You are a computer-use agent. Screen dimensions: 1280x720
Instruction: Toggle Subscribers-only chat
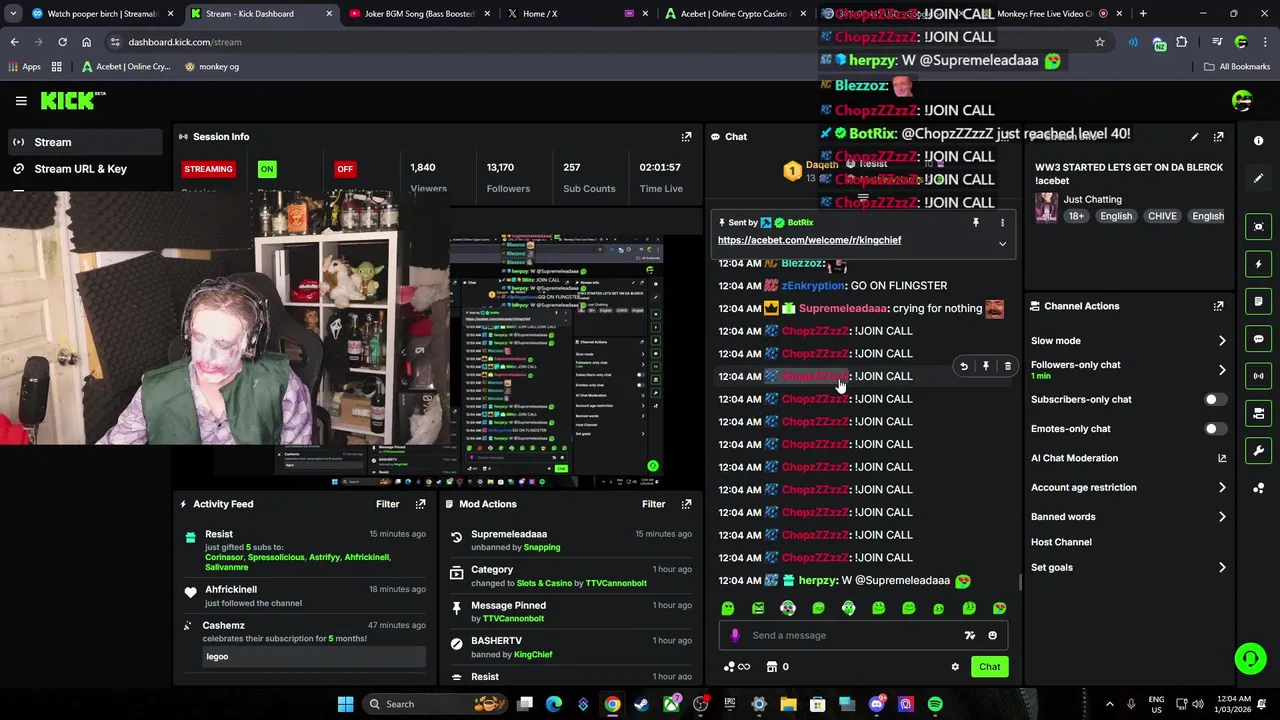pyautogui.click(x=1214, y=399)
